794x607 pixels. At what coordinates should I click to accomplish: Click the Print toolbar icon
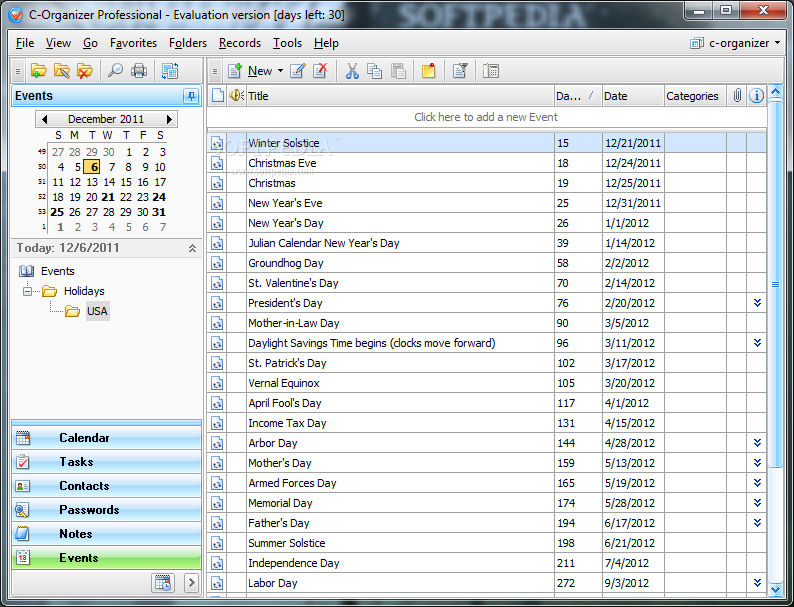[139, 71]
